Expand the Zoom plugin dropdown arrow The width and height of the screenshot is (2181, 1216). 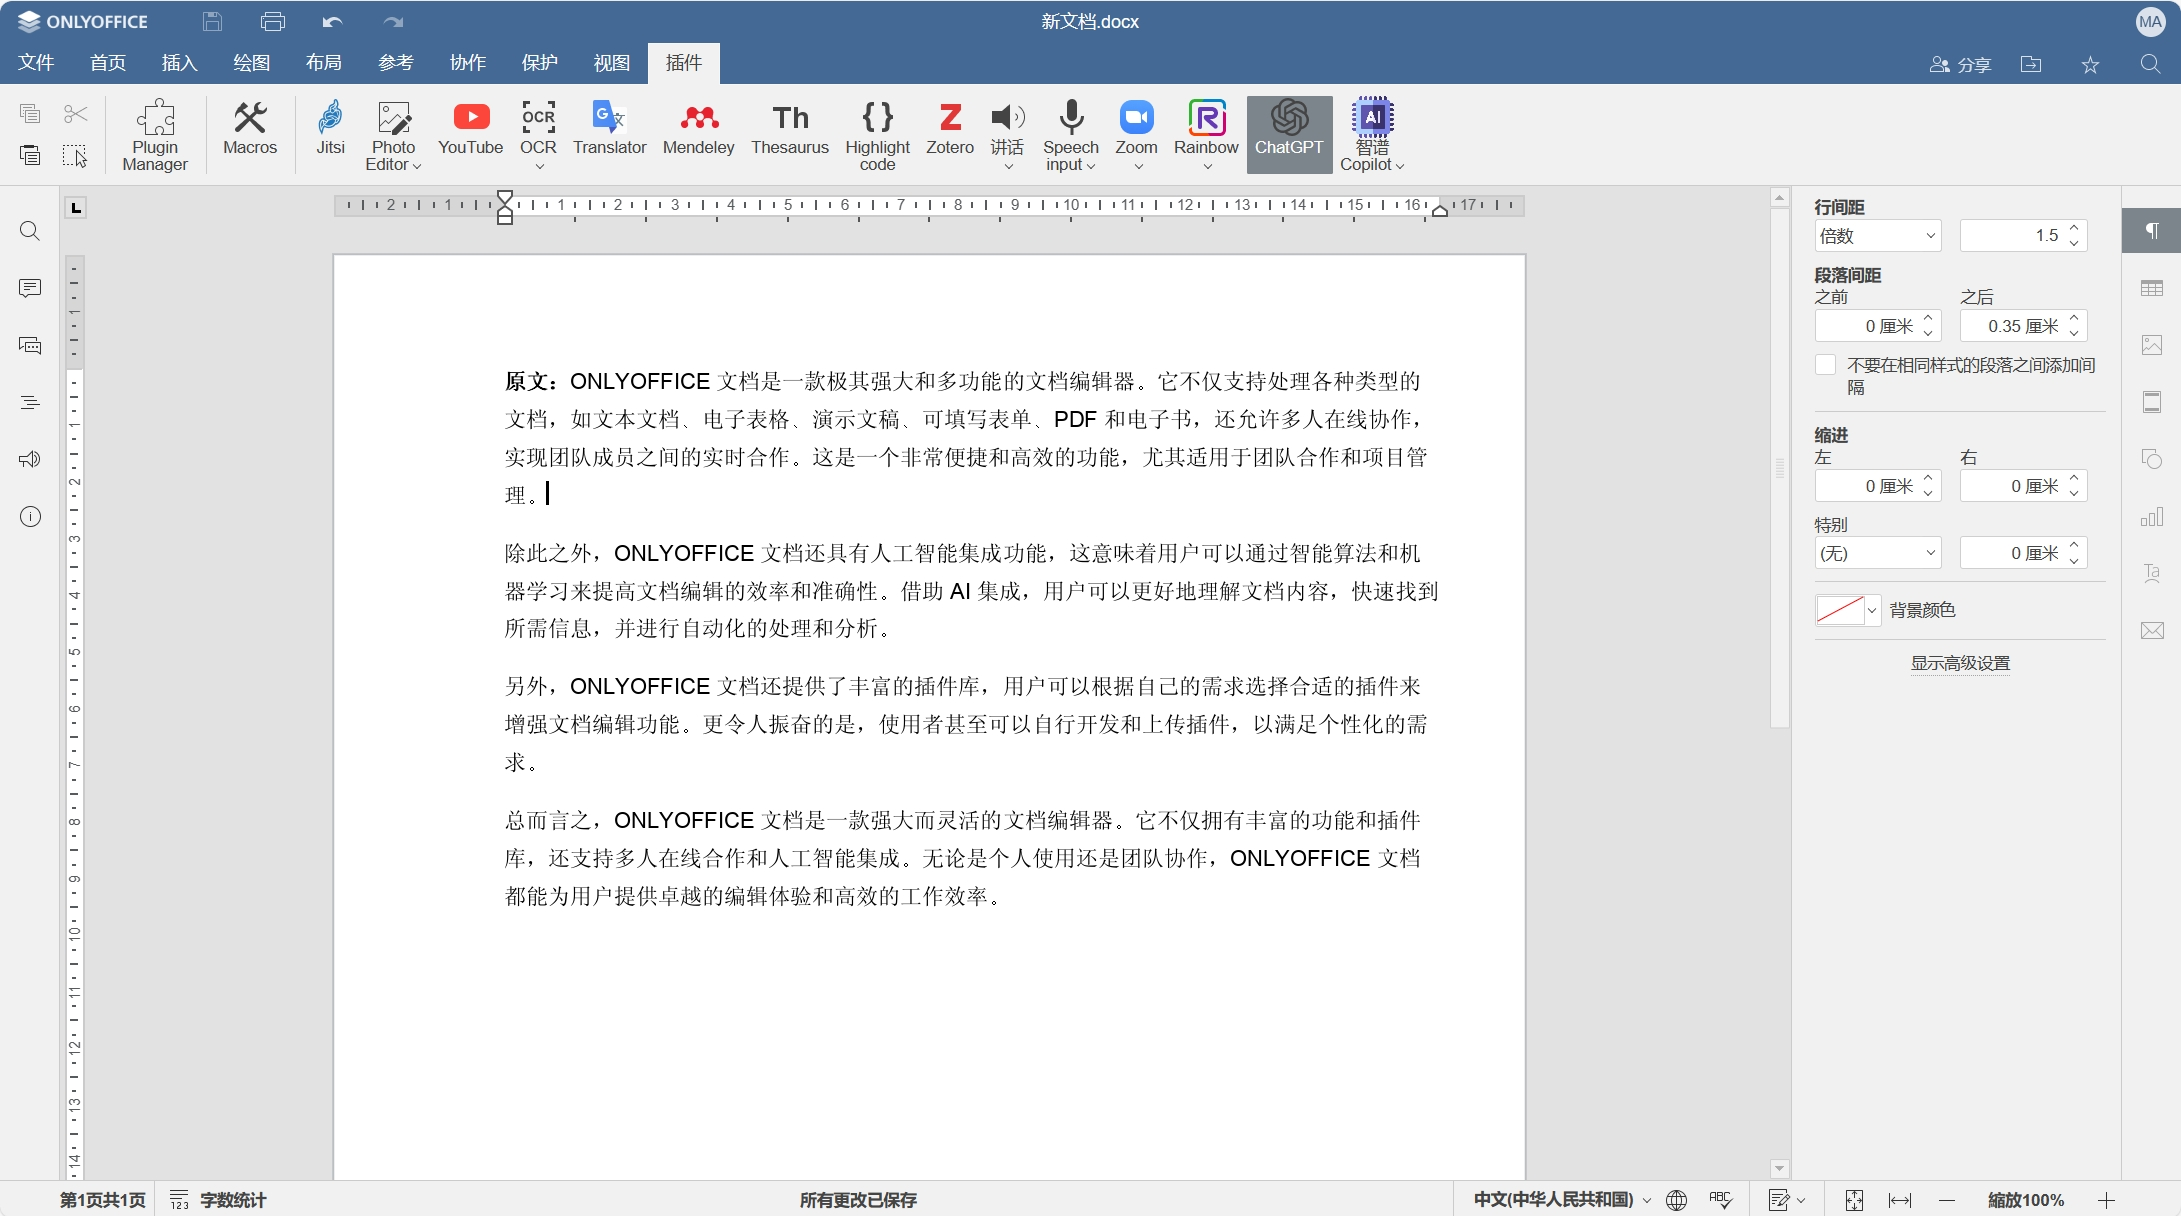coord(1138,166)
